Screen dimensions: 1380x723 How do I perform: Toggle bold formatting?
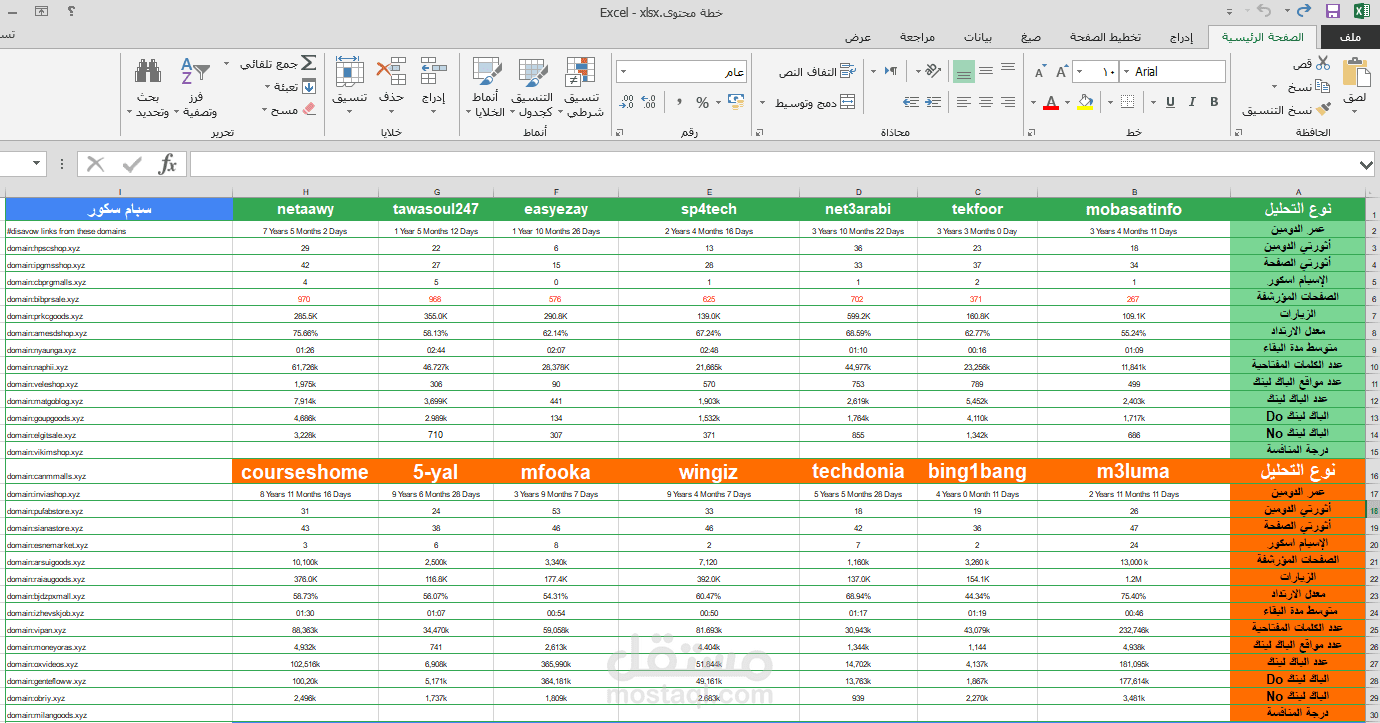(x=1214, y=102)
